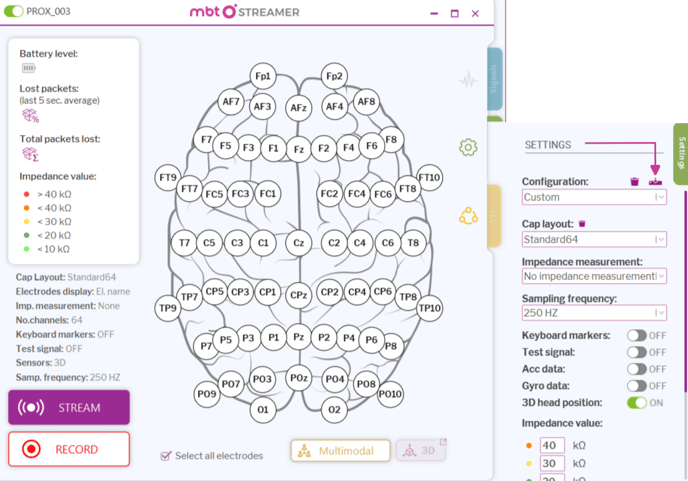This screenshot has height=481, width=688.
Task: Switch to the yellow side tab
Action: pyautogui.click(x=494, y=215)
